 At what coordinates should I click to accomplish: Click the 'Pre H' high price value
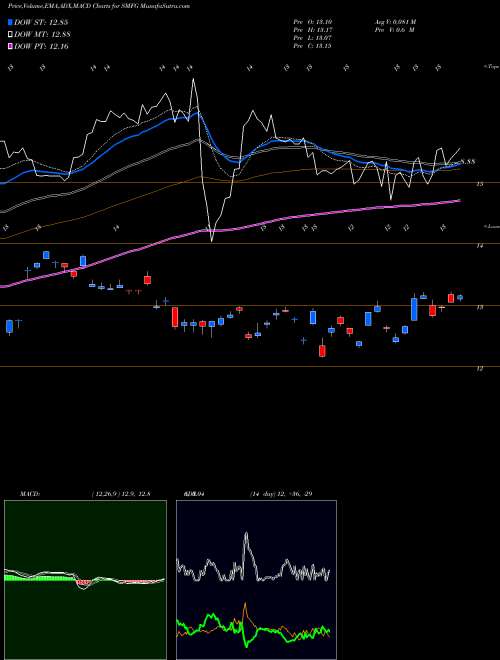(x=314, y=30)
